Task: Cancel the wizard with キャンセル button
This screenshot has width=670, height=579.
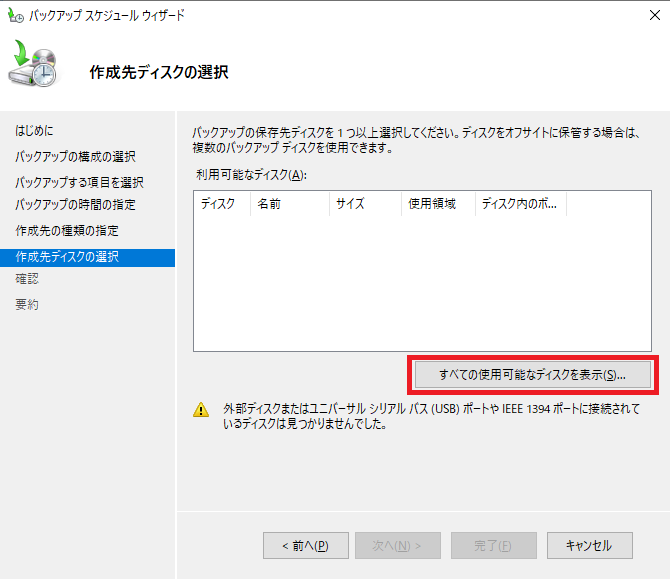Action: (589, 545)
